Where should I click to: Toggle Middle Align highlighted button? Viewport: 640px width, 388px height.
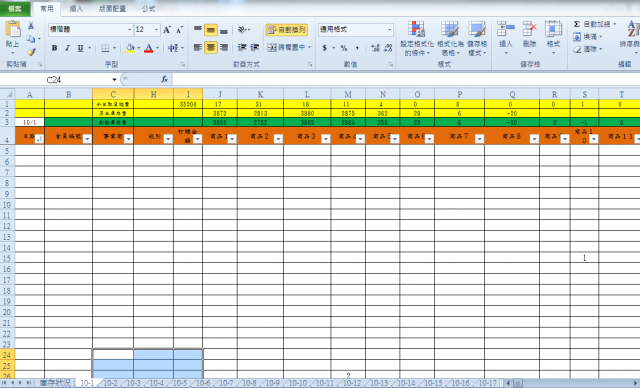[211, 29]
